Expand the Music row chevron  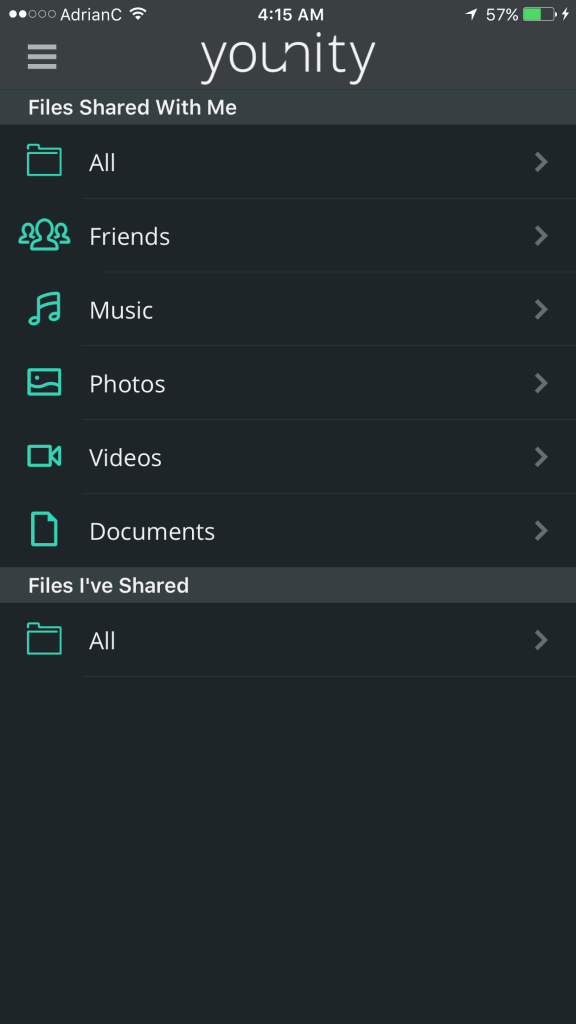(x=541, y=310)
